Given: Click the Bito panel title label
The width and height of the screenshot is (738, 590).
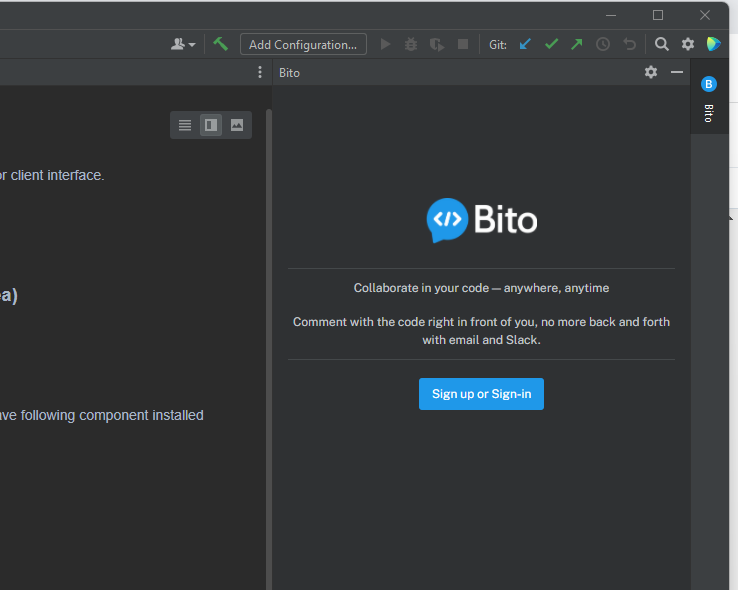Looking at the screenshot, I should click(x=289, y=73).
